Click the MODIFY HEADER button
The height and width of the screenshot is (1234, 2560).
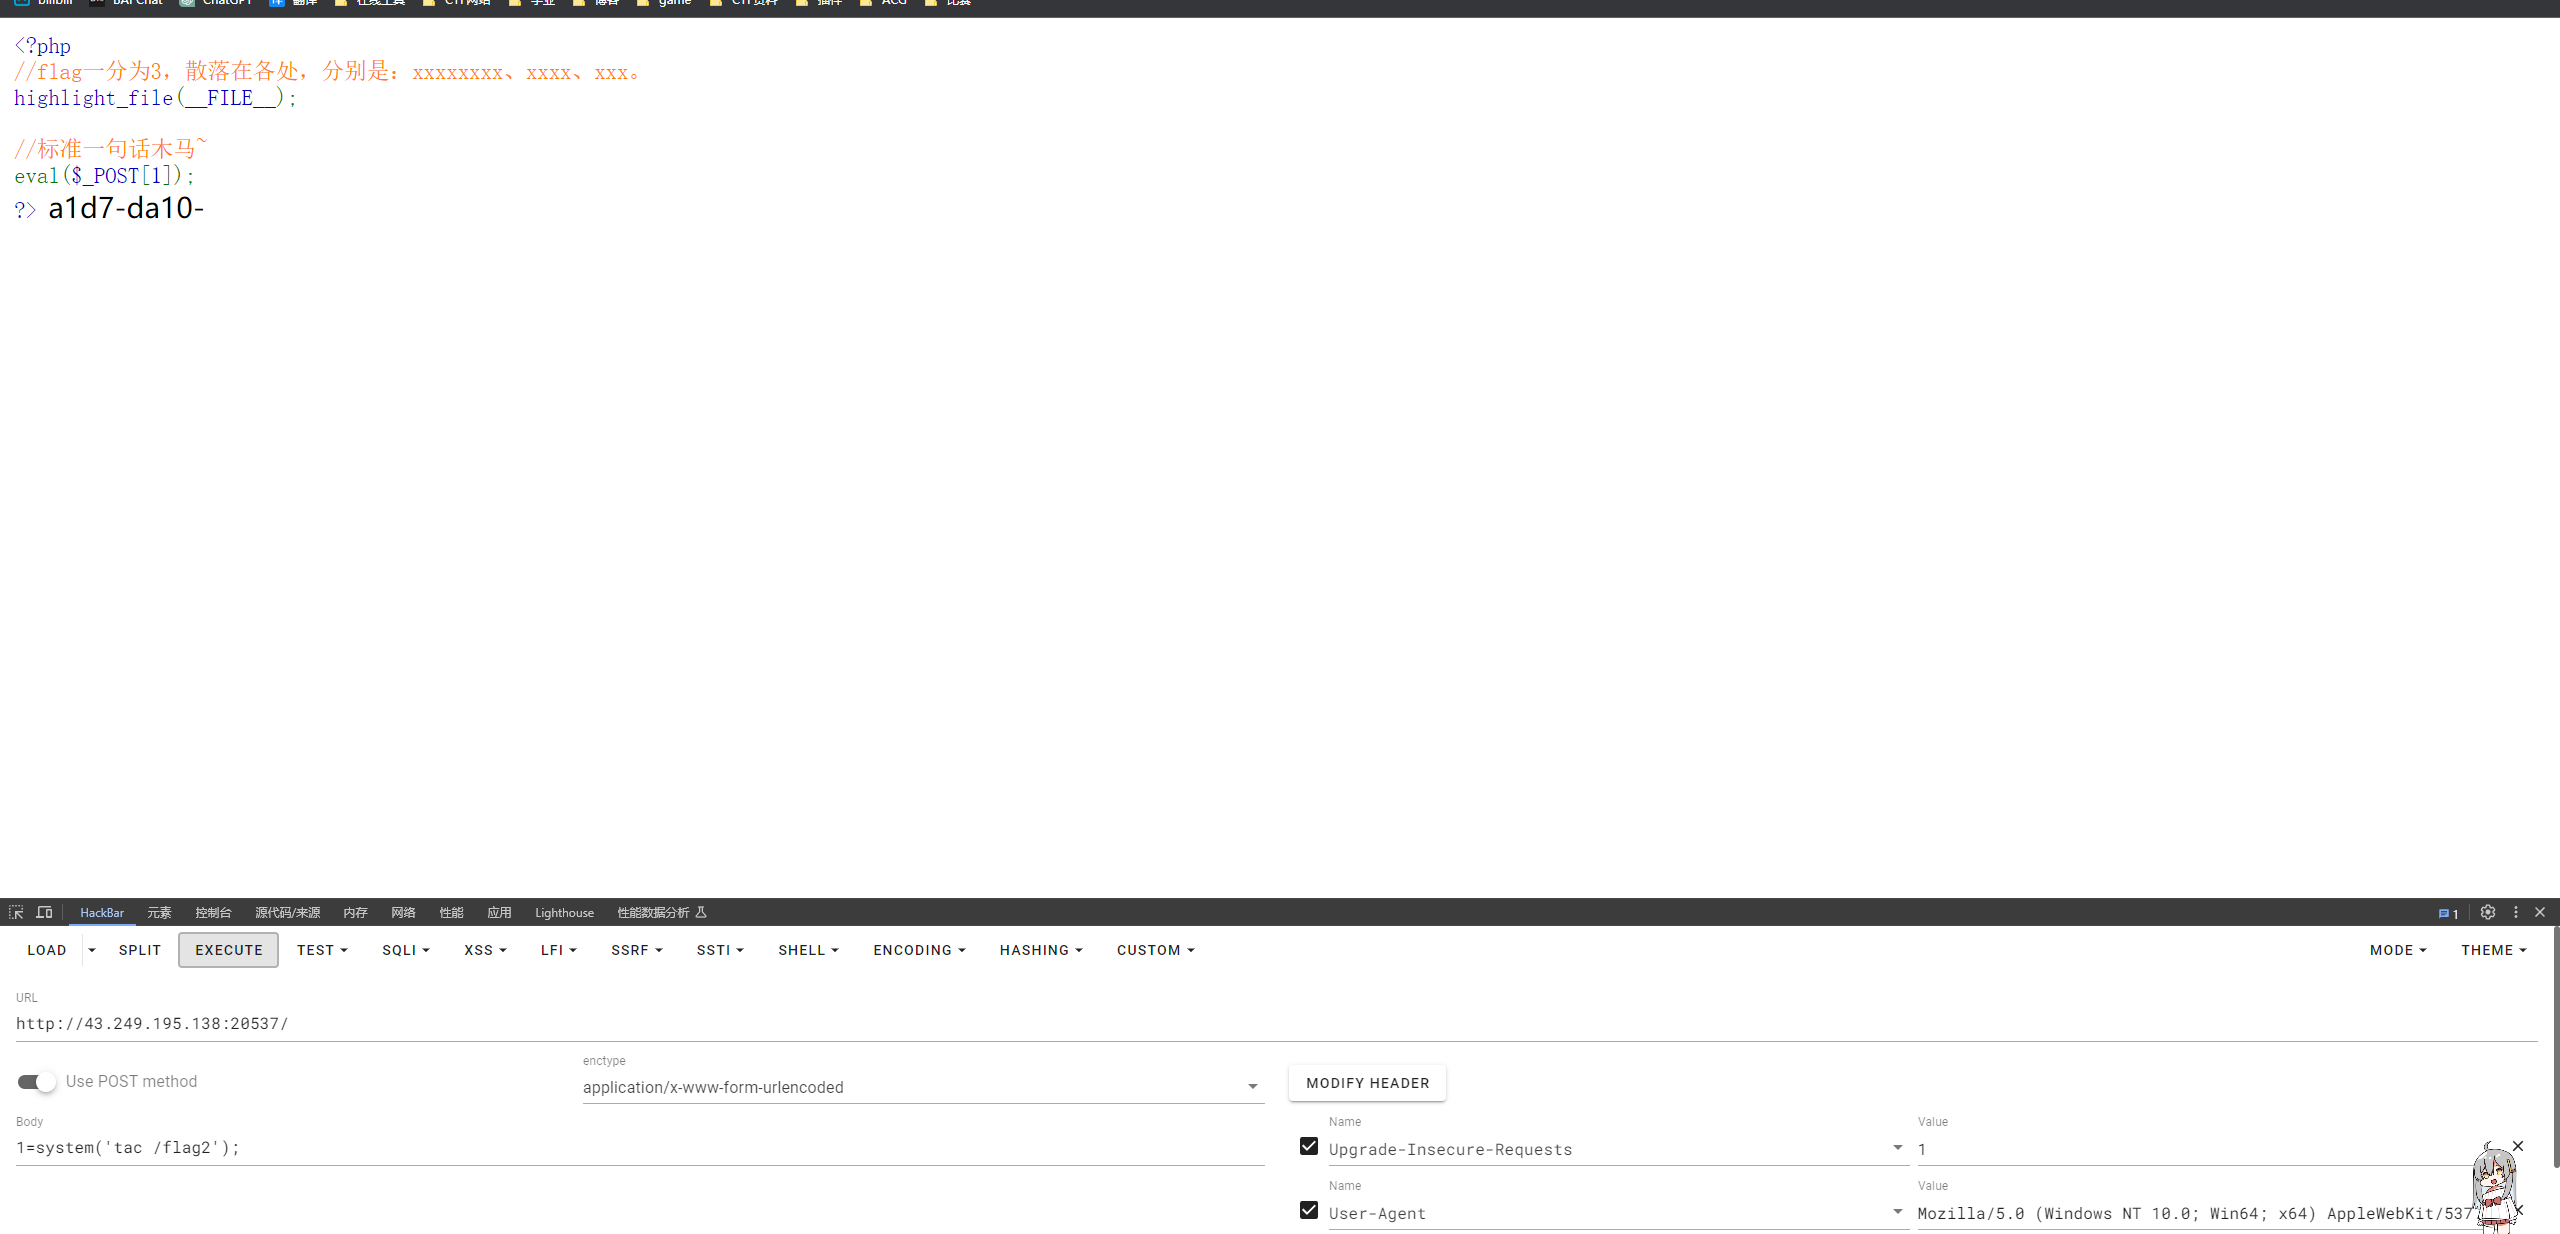click(1367, 1083)
